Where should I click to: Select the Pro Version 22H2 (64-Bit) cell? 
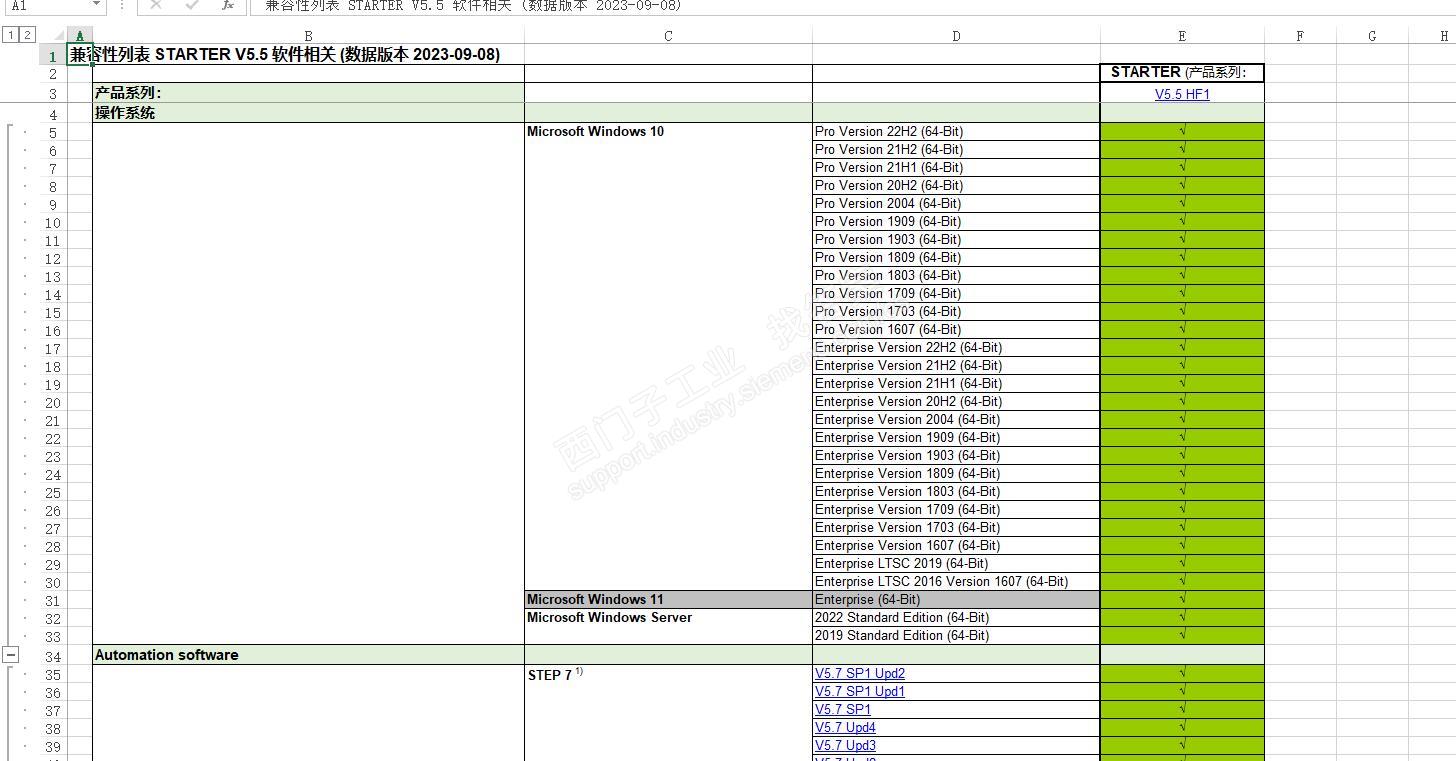pos(956,131)
